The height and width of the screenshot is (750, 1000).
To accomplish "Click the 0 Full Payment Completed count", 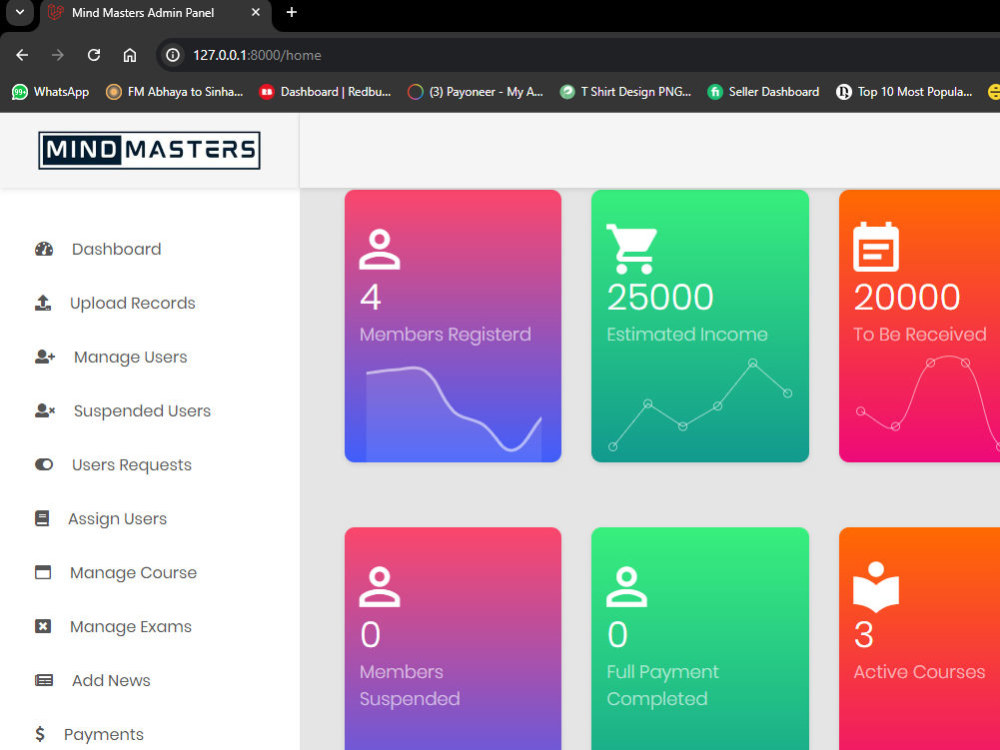I will click(x=617, y=635).
